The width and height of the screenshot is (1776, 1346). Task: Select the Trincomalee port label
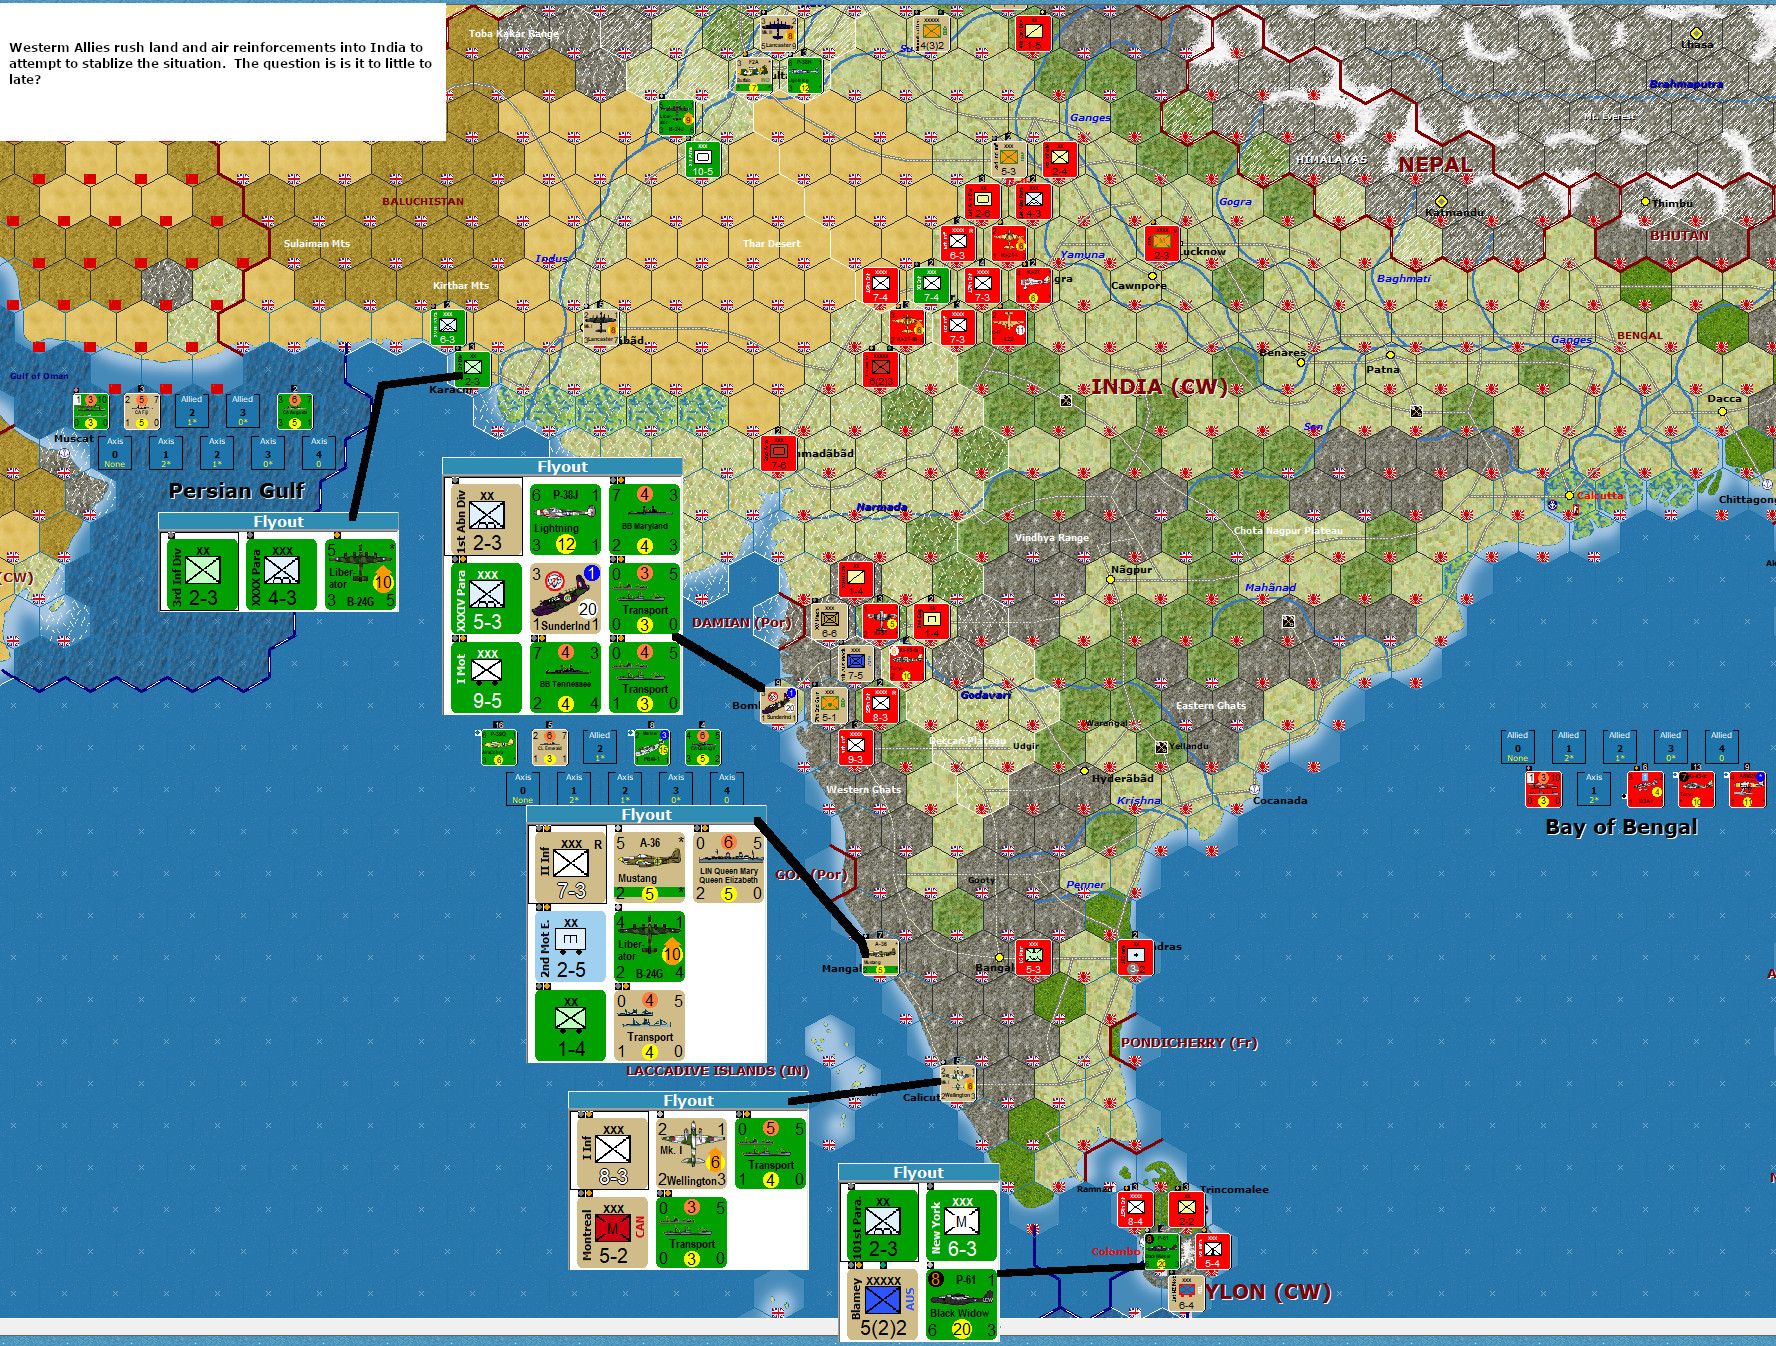tap(1234, 1189)
